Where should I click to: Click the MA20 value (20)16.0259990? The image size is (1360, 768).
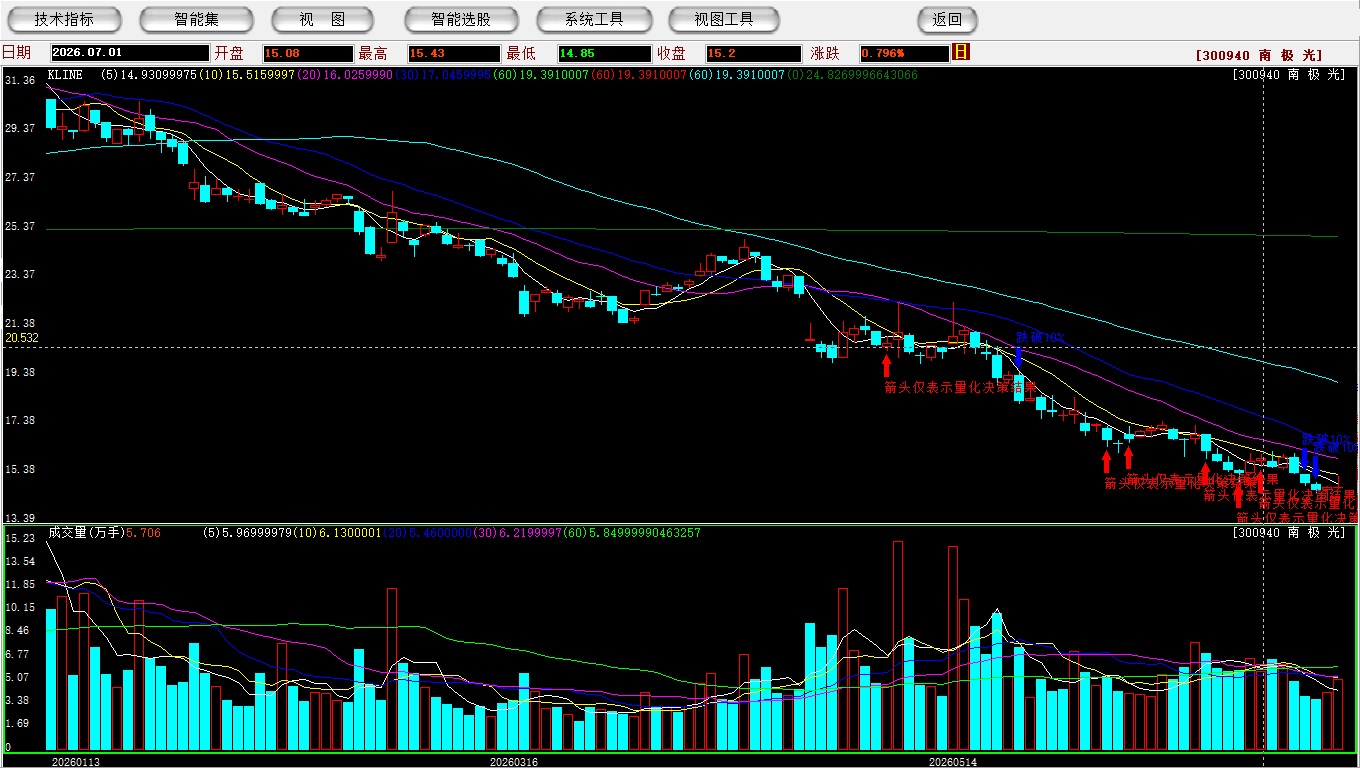click(x=343, y=75)
